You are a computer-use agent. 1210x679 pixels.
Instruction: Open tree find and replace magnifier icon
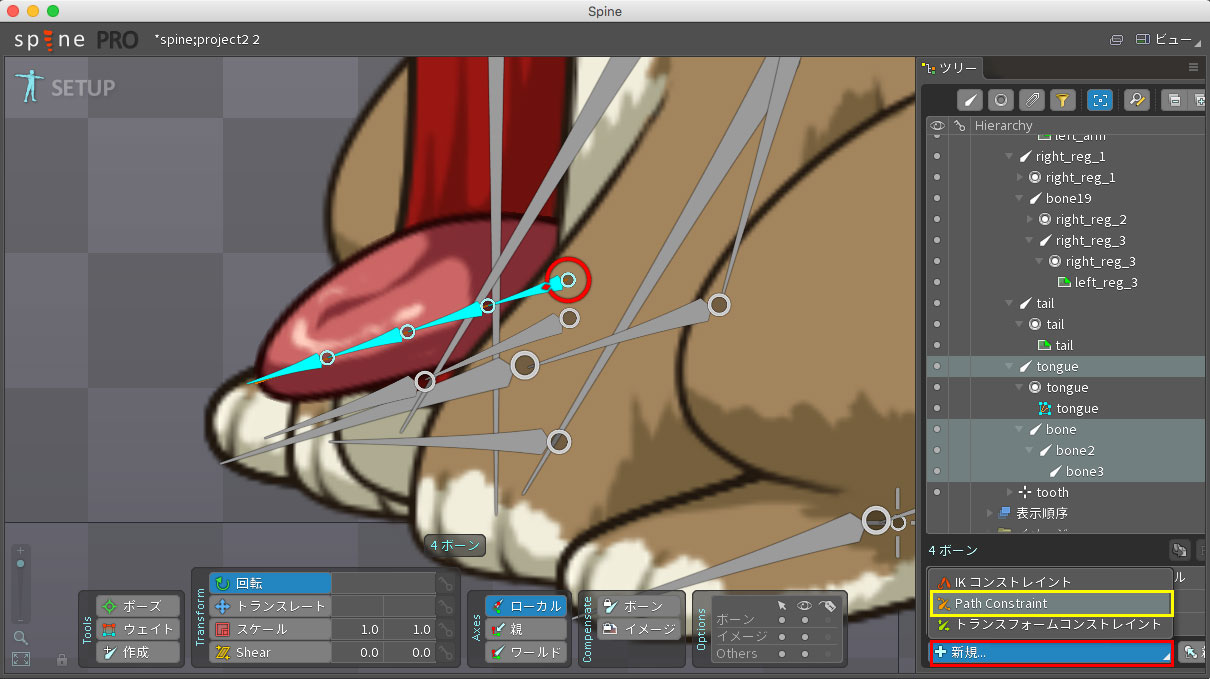[1136, 100]
